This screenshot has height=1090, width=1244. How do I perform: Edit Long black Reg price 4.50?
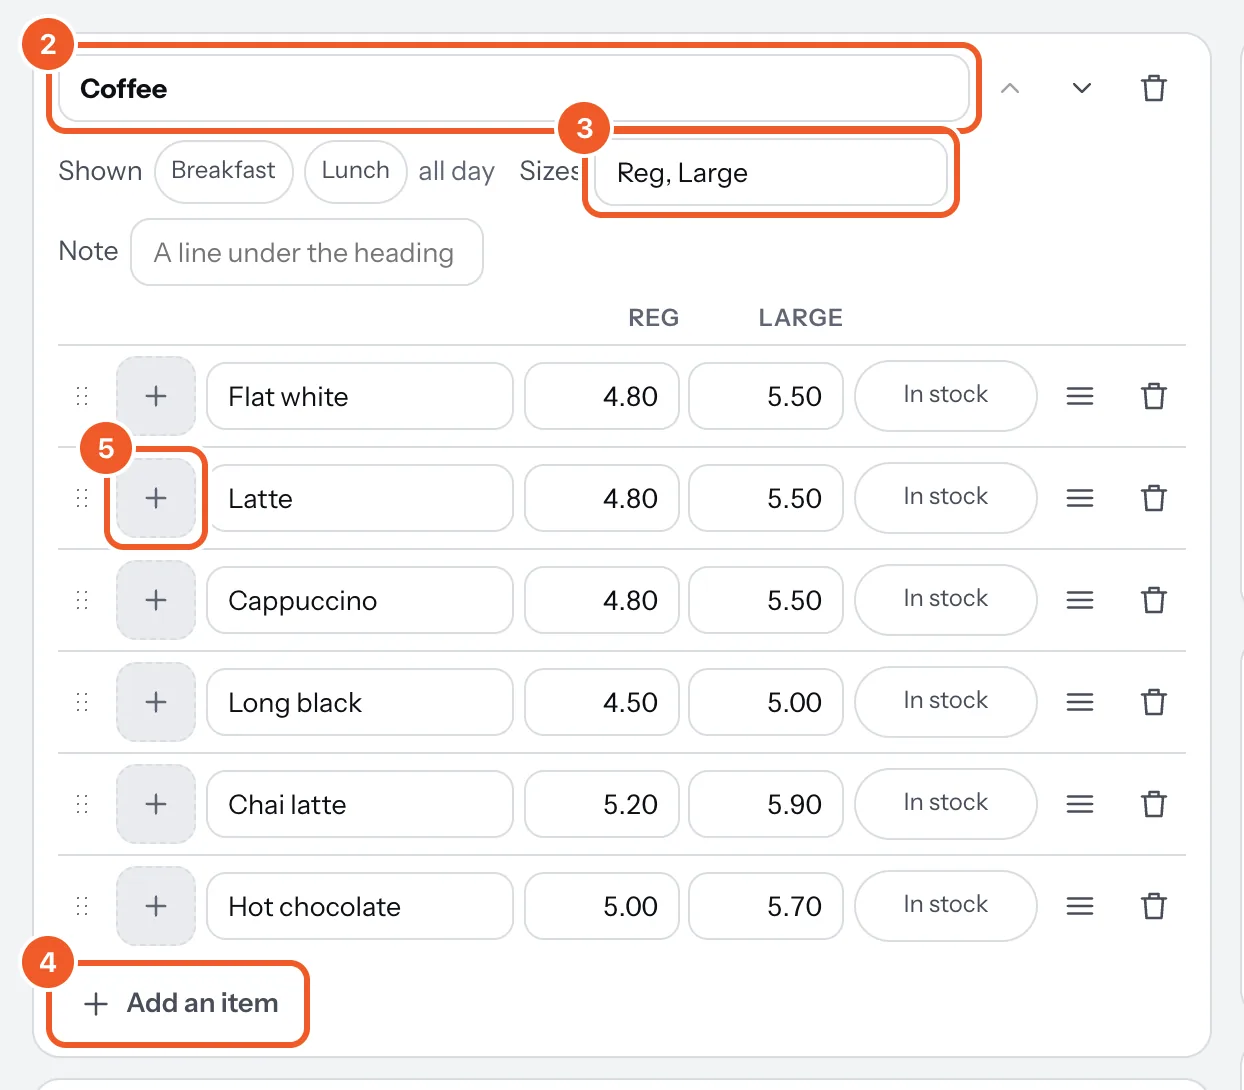[x=602, y=702]
